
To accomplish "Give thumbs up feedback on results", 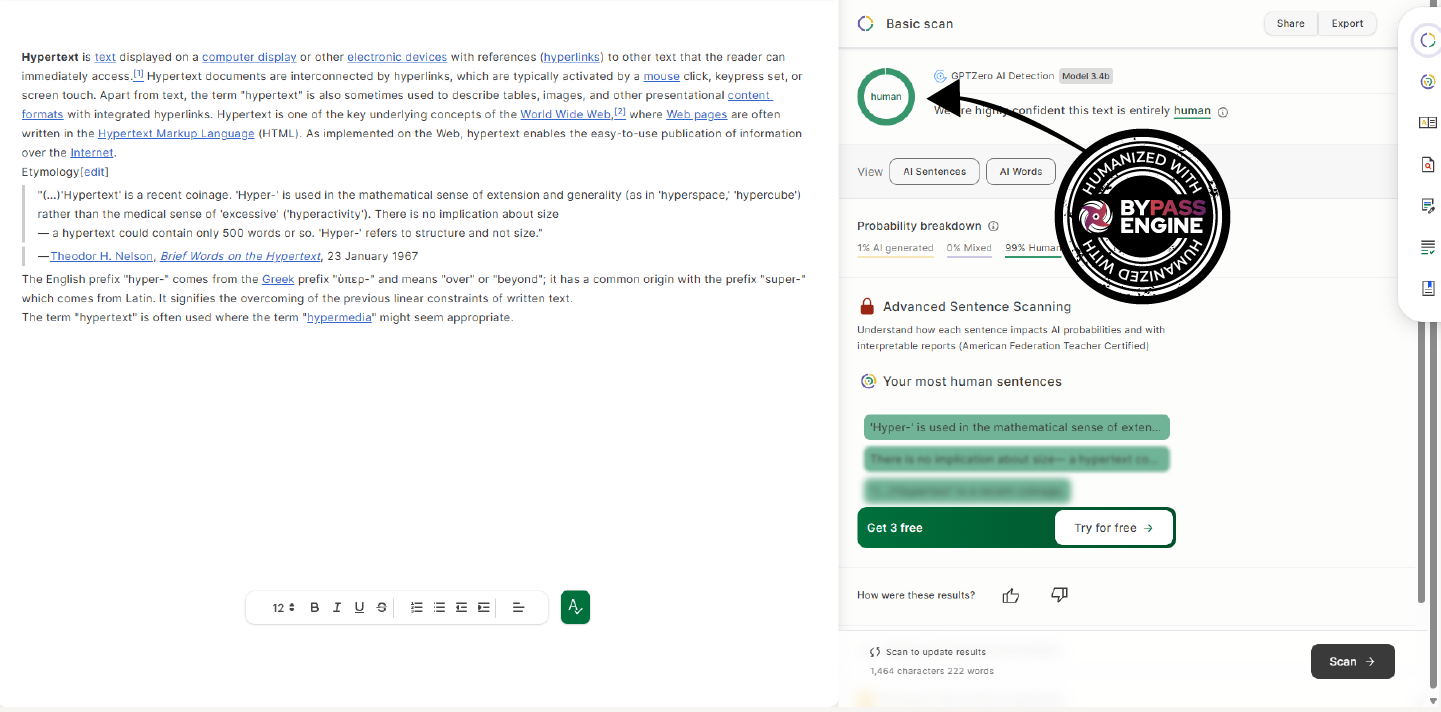I will click(x=1010, y=595).
